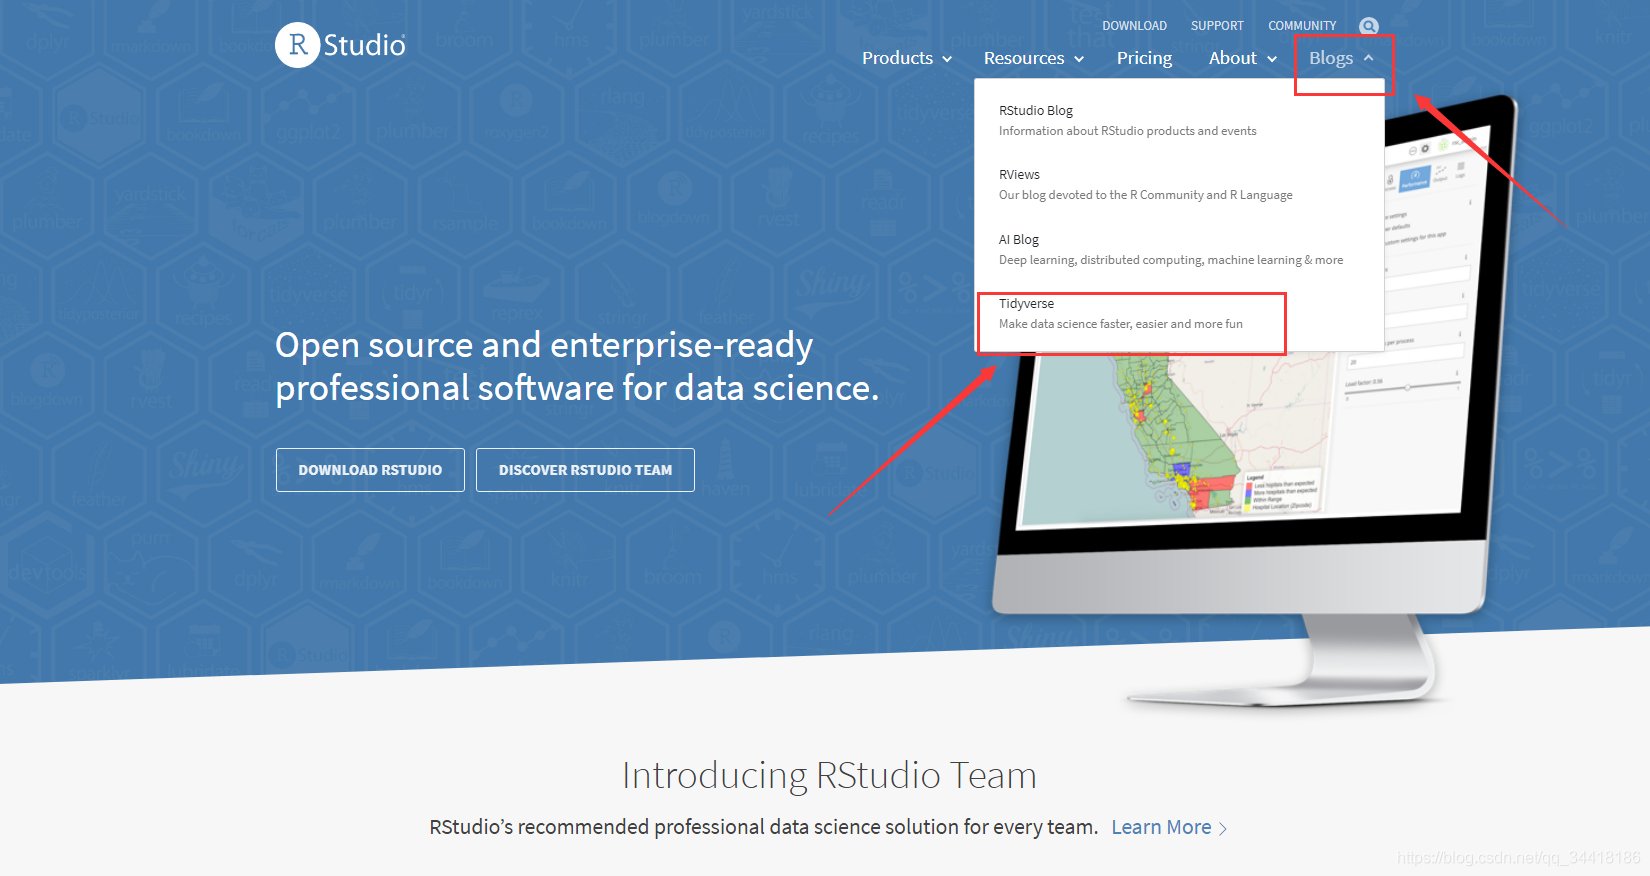Open the search magnifier icon

pyautogui.click(x=1369, y=26)
